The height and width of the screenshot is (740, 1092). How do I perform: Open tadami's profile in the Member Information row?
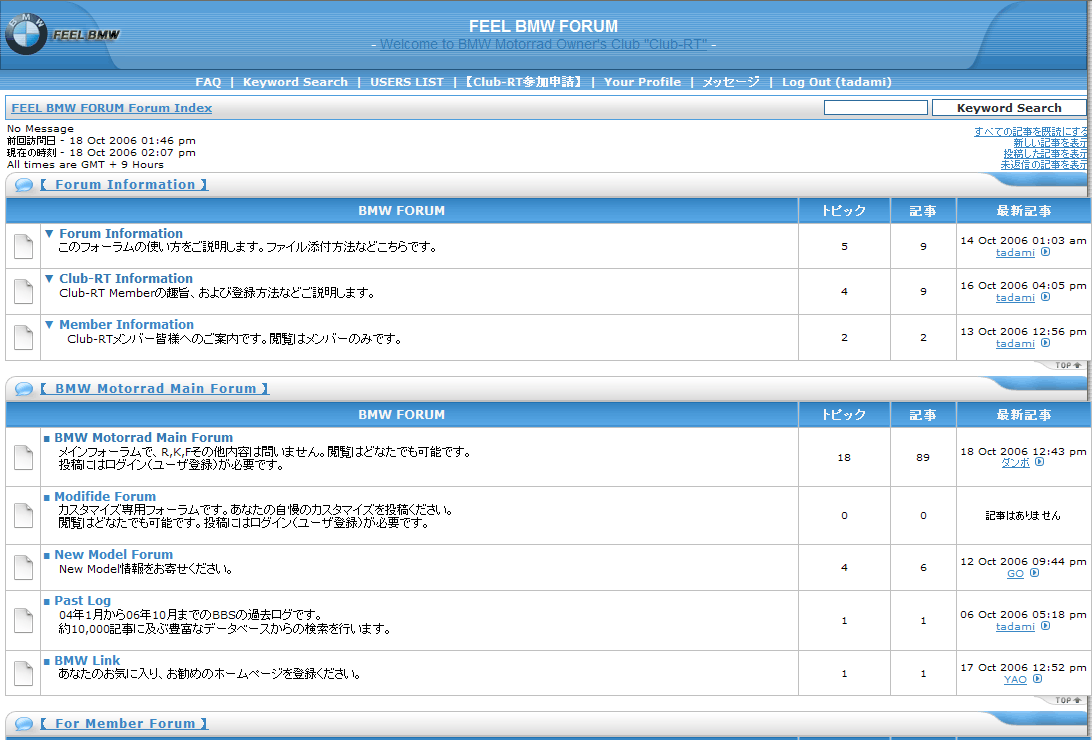(1015, 344)
